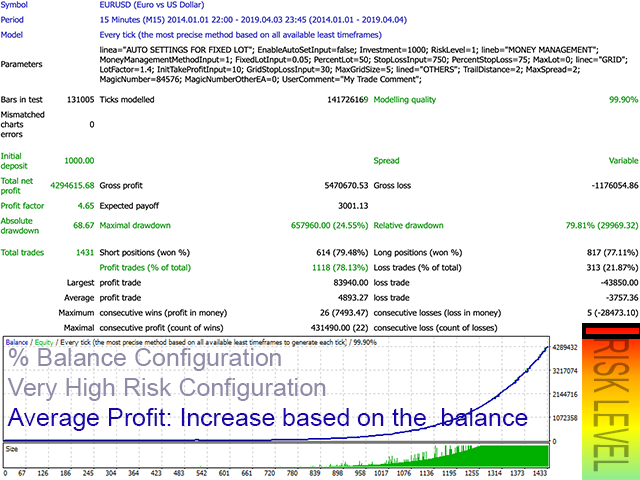Click profit trades value 1118 (78.13%)
The image size is (640, 480).
coord(340,268)
